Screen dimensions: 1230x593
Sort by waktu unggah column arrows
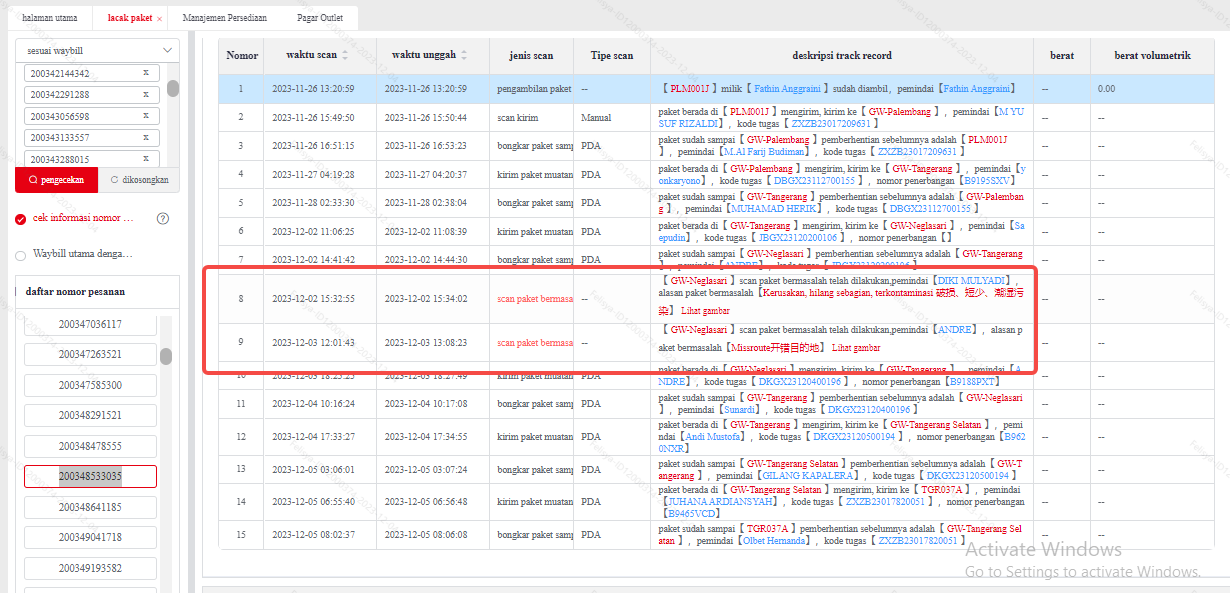pos(463,55)
